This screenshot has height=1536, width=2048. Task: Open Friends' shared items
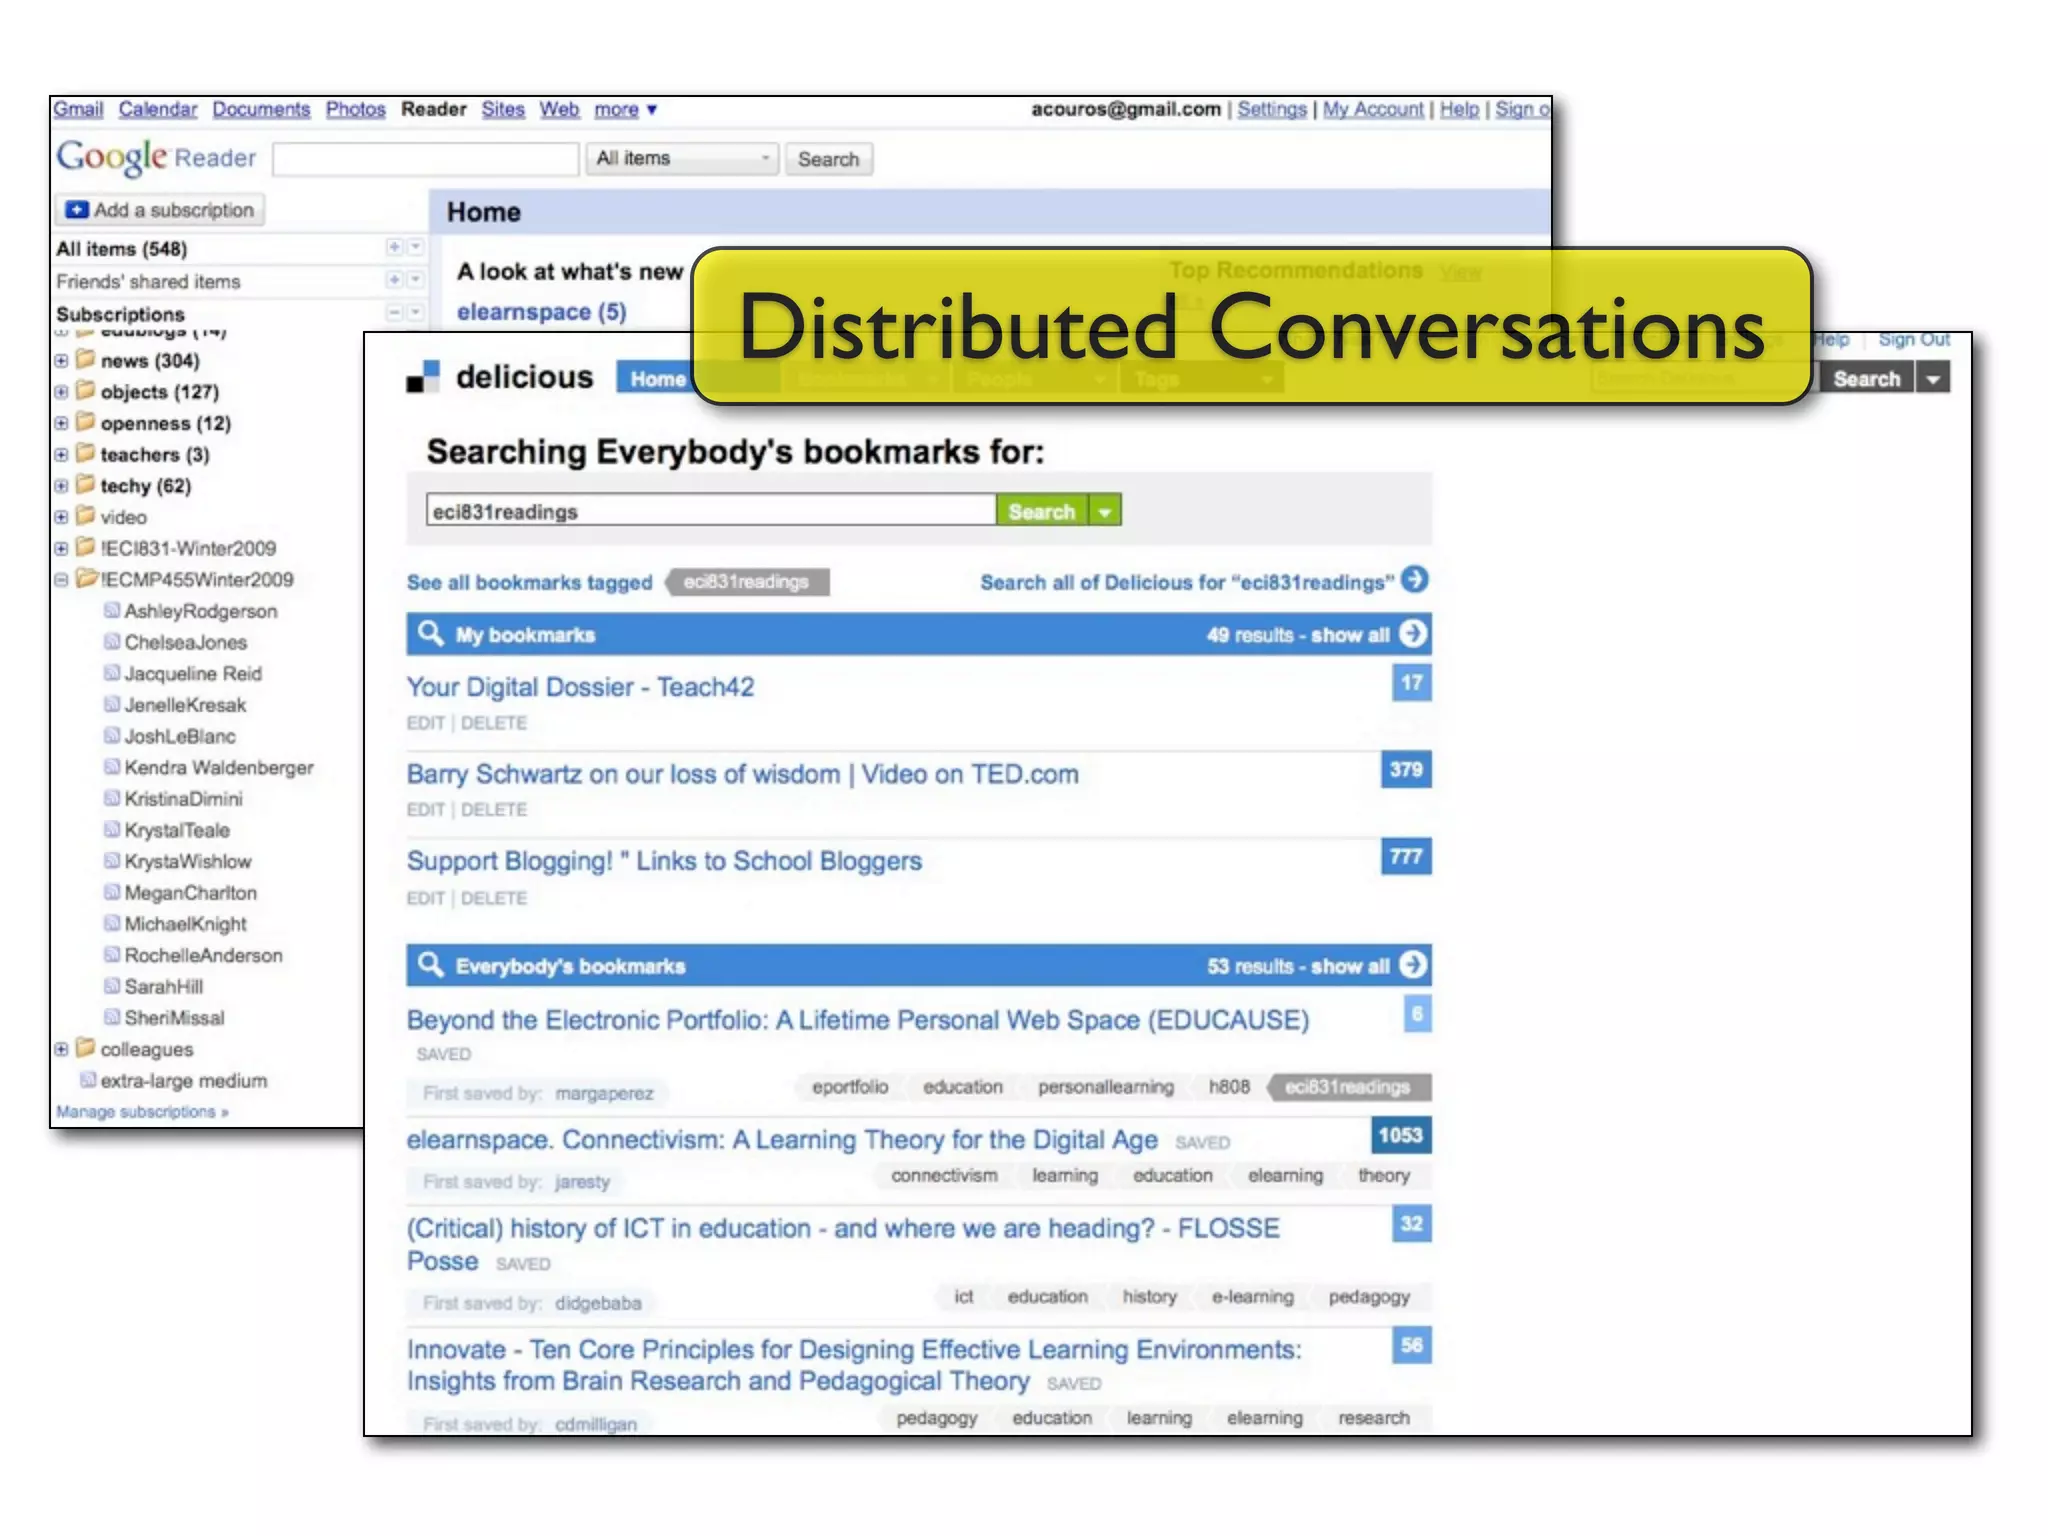[148, 282]
